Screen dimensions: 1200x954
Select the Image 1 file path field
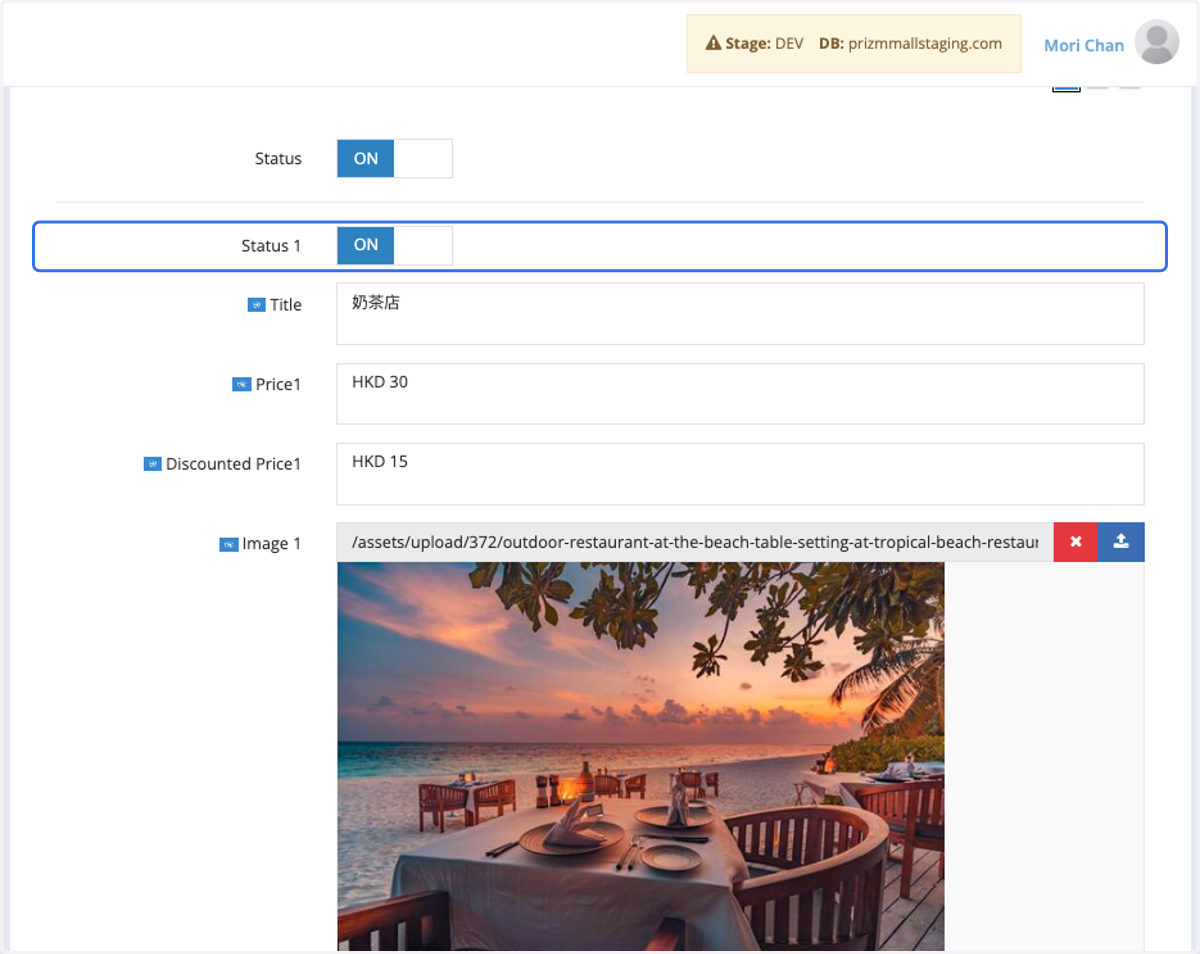click(695, 542)
